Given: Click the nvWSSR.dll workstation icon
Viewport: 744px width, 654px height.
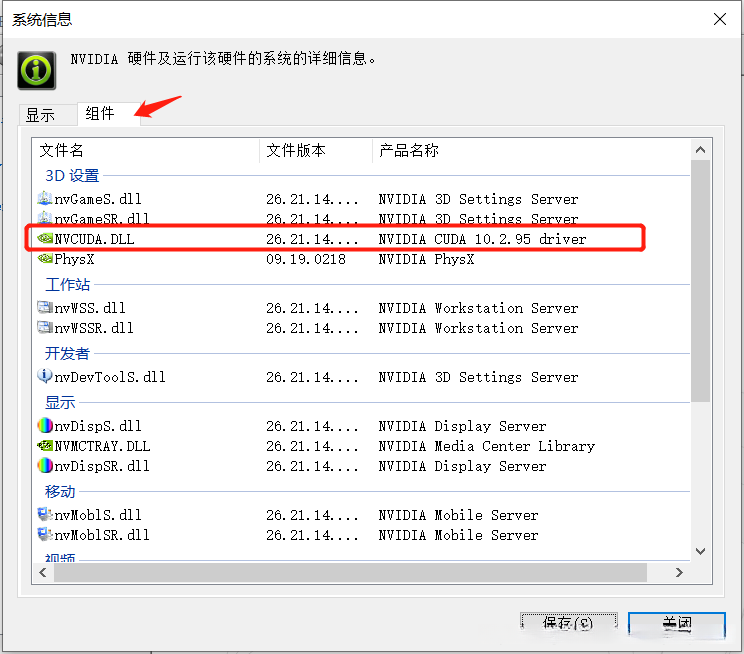Looking at the screenshot, I should click(45, 327).
